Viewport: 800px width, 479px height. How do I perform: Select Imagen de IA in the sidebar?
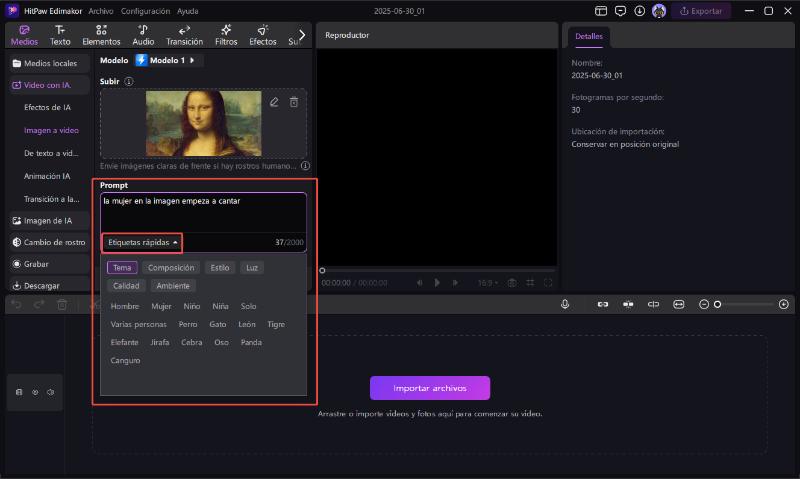49,220
